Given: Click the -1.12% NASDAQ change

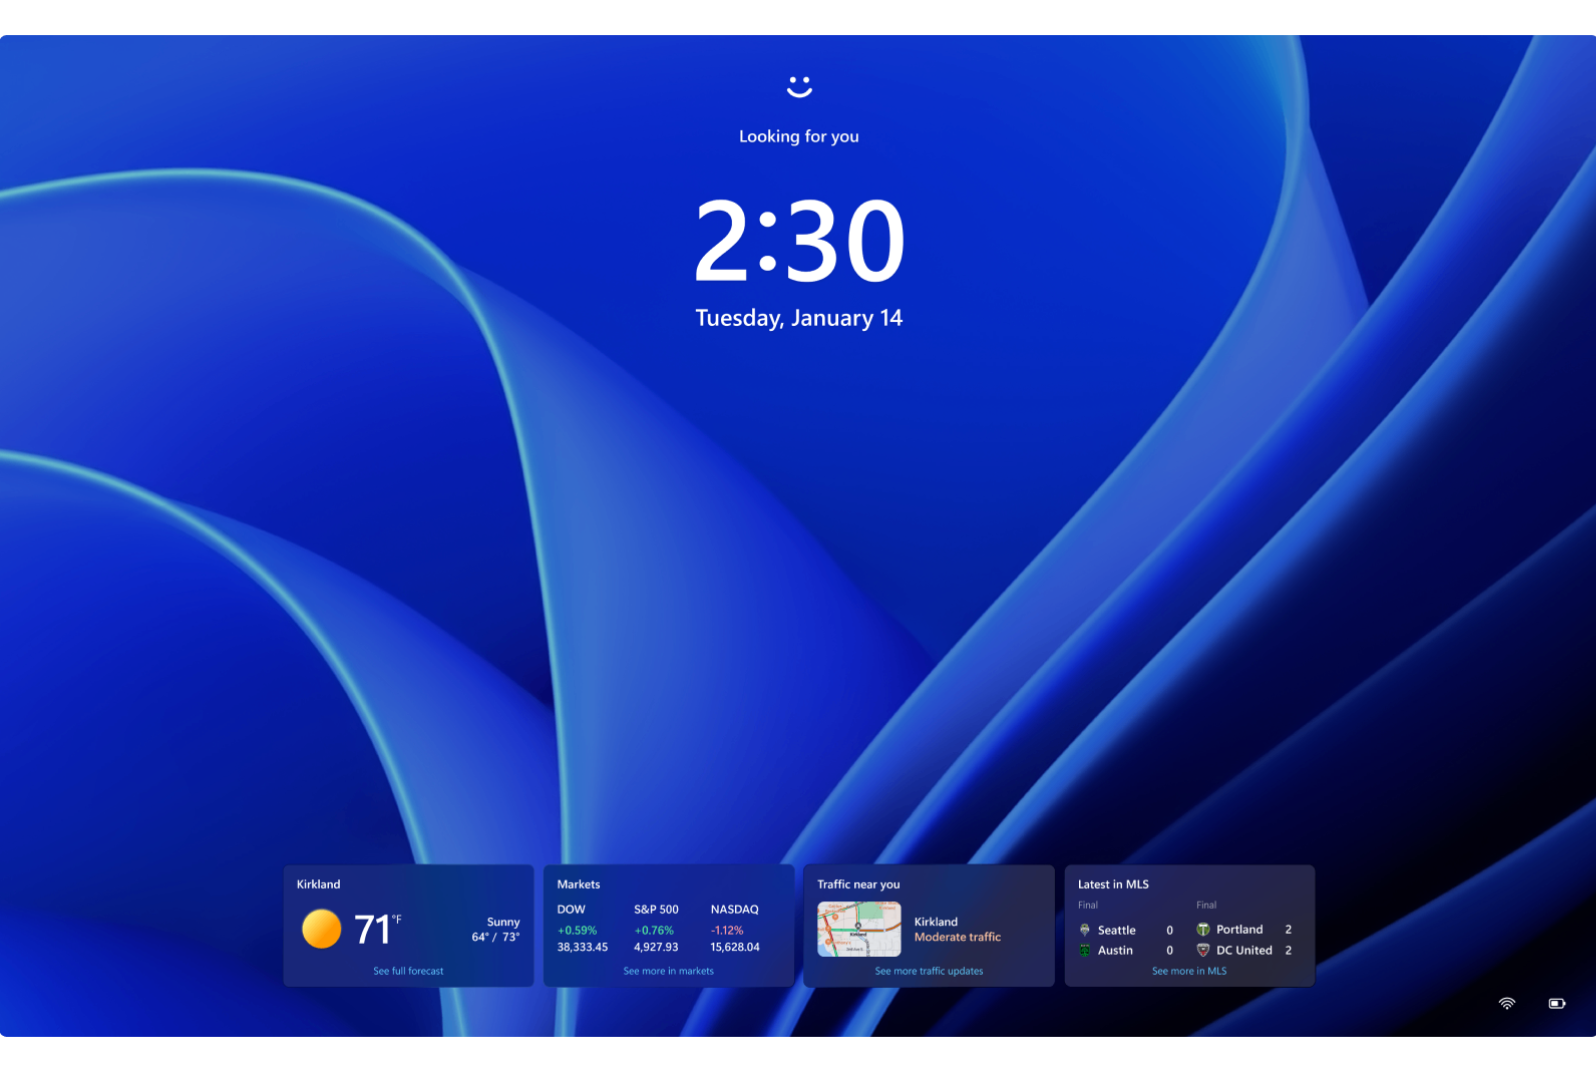Looking at the screenshot, I should 727,930.
